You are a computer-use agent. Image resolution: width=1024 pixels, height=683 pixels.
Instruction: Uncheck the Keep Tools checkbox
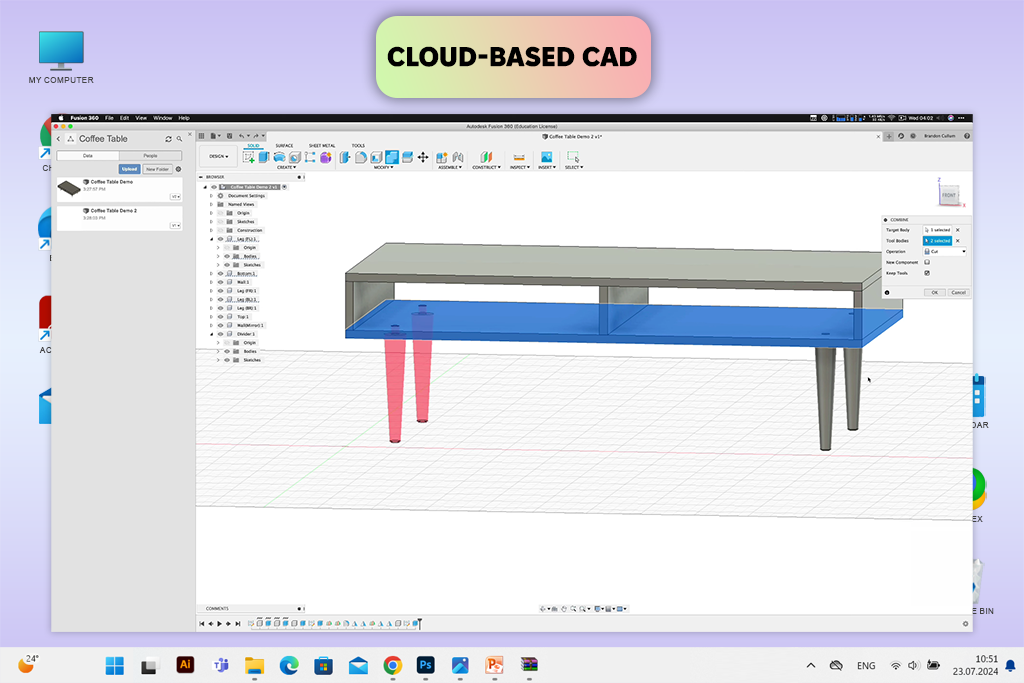(x=927, y=273)
